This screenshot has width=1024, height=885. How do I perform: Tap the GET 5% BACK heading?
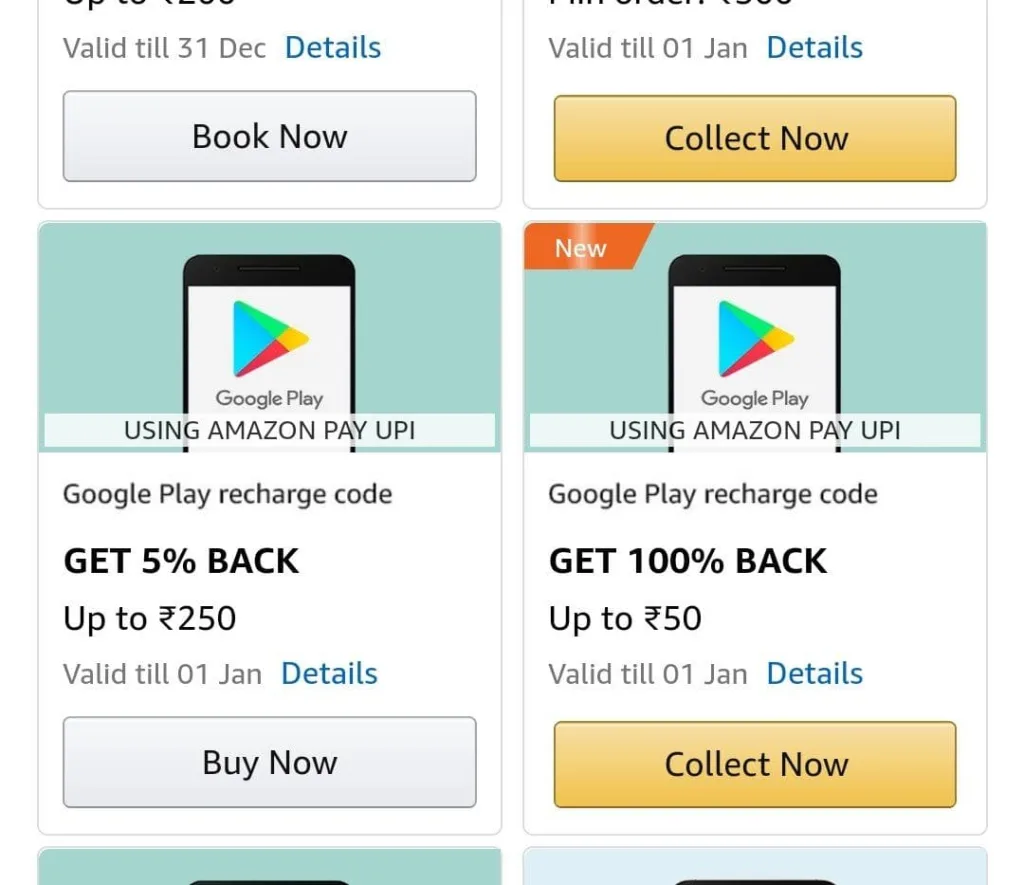click(181, 561)
